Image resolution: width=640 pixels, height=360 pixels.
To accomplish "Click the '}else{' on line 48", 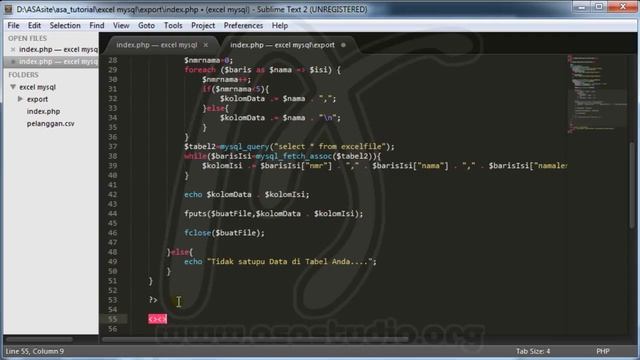I will coord(180,252).
